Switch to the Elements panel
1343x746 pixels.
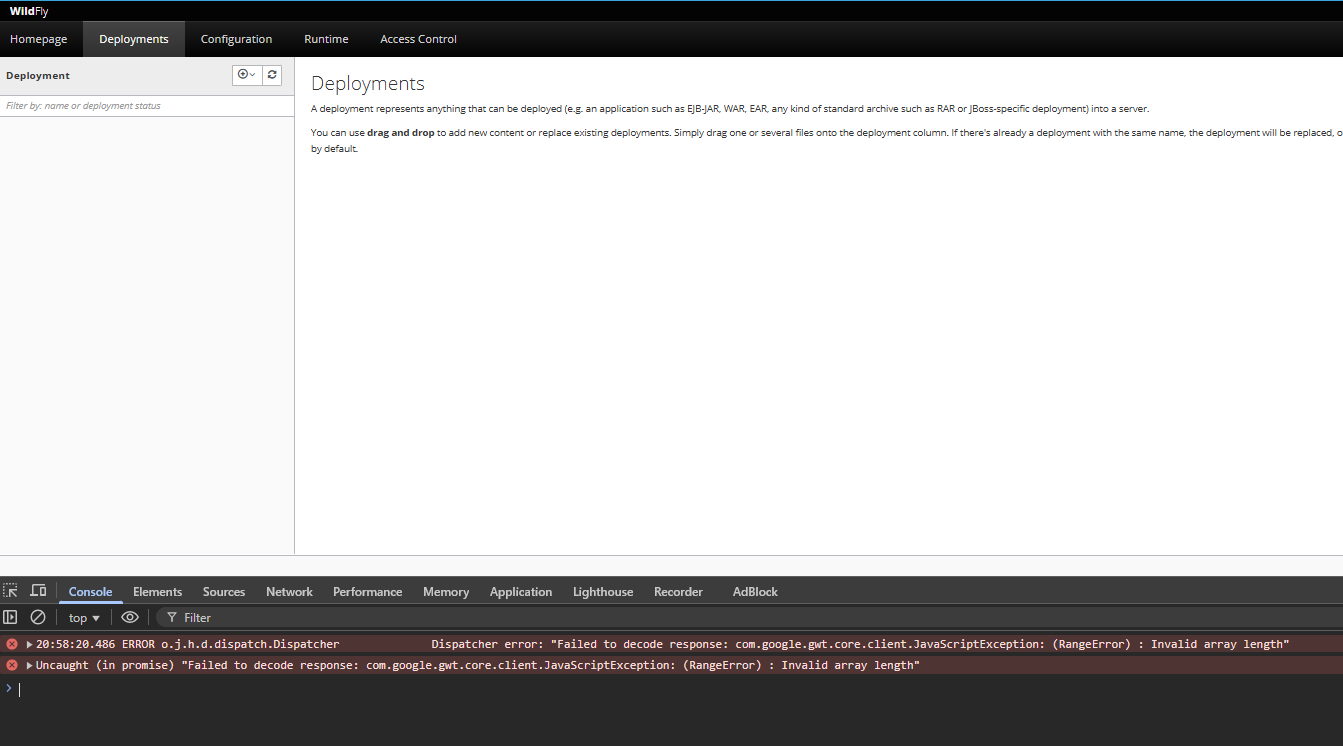pos(158,592)
